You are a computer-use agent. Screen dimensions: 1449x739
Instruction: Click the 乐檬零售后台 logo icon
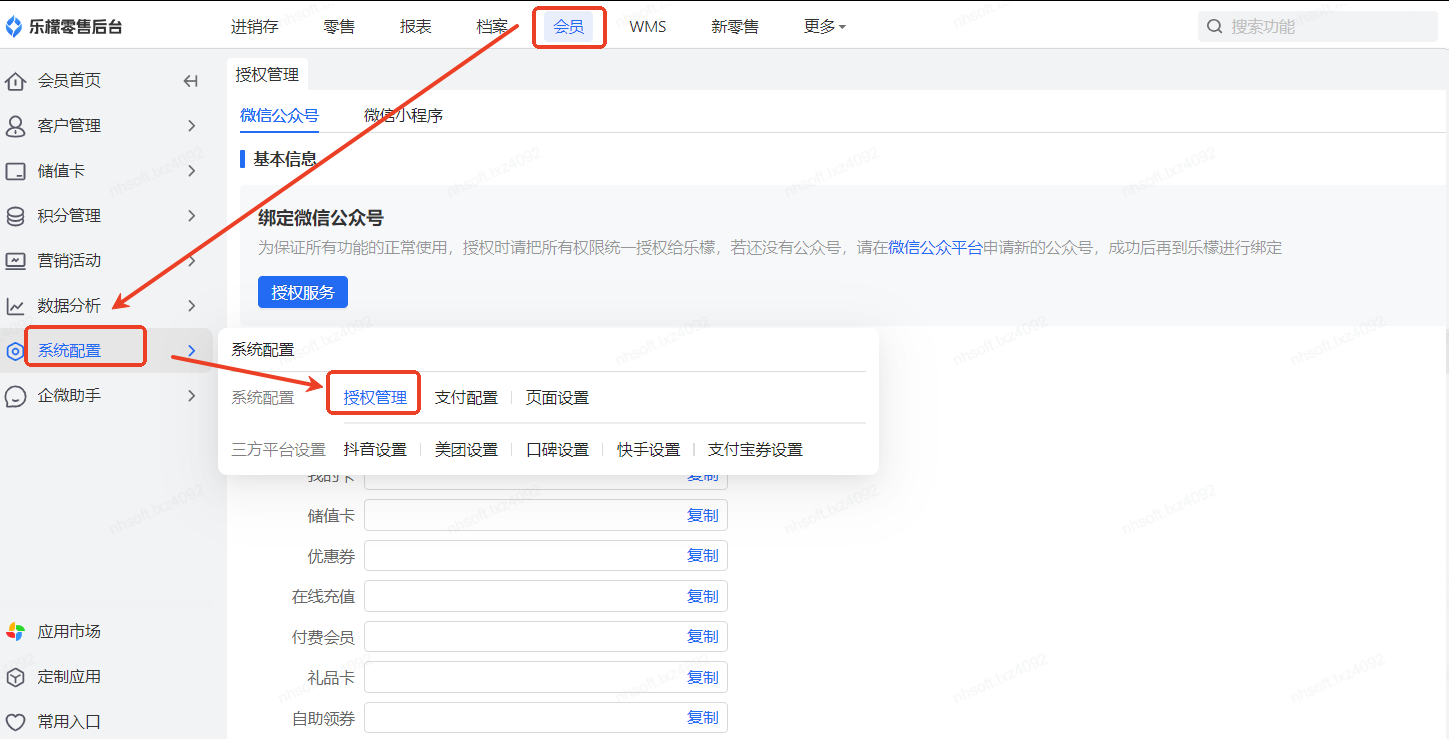click(x=14, y=27)
